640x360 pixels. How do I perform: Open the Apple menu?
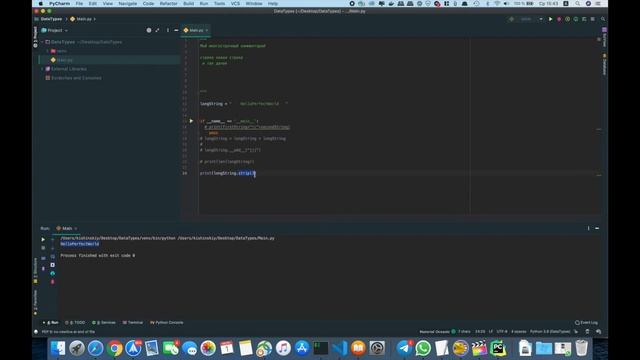click(41, 4)
